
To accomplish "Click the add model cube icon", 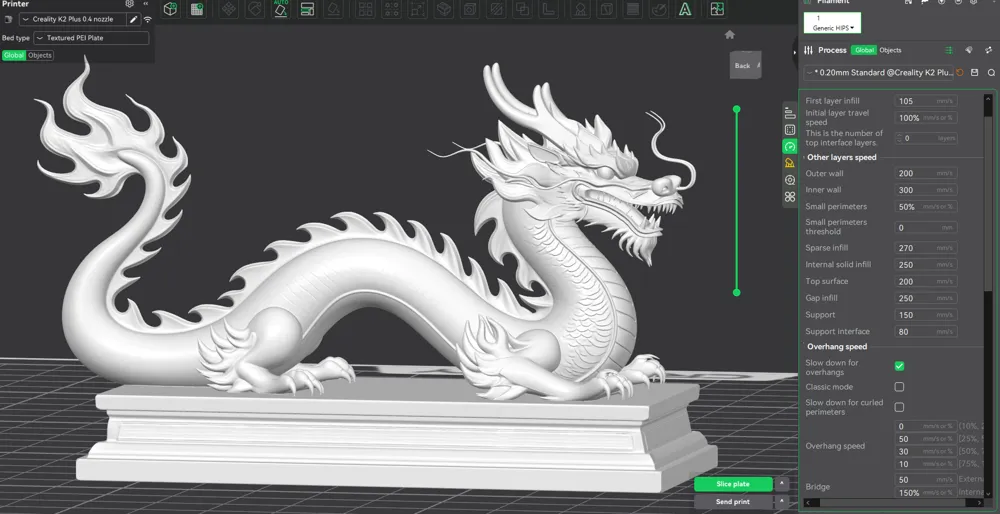I will [170, 9].
